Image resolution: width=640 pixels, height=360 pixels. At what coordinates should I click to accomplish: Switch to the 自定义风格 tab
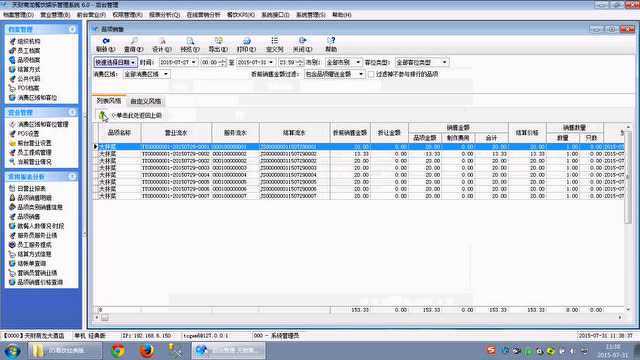click(146, 101)
